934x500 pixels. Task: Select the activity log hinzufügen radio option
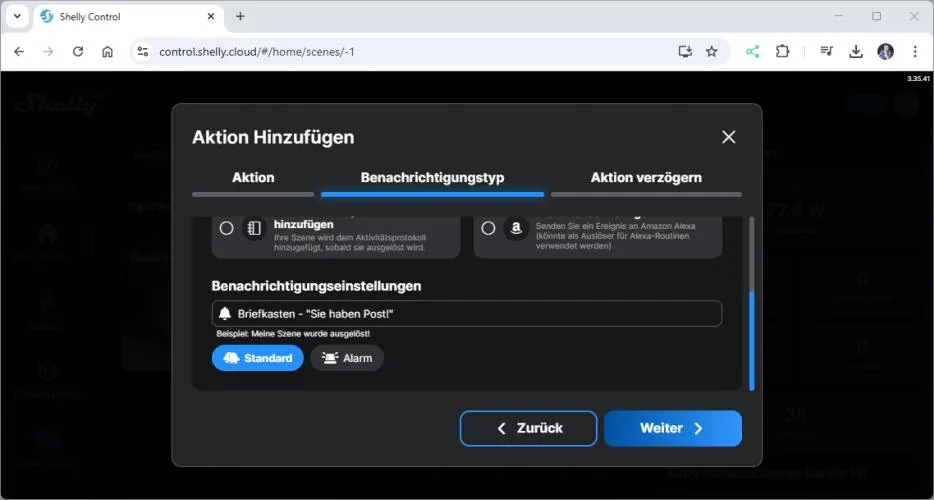pyautogui.click(x=227, y=228)
